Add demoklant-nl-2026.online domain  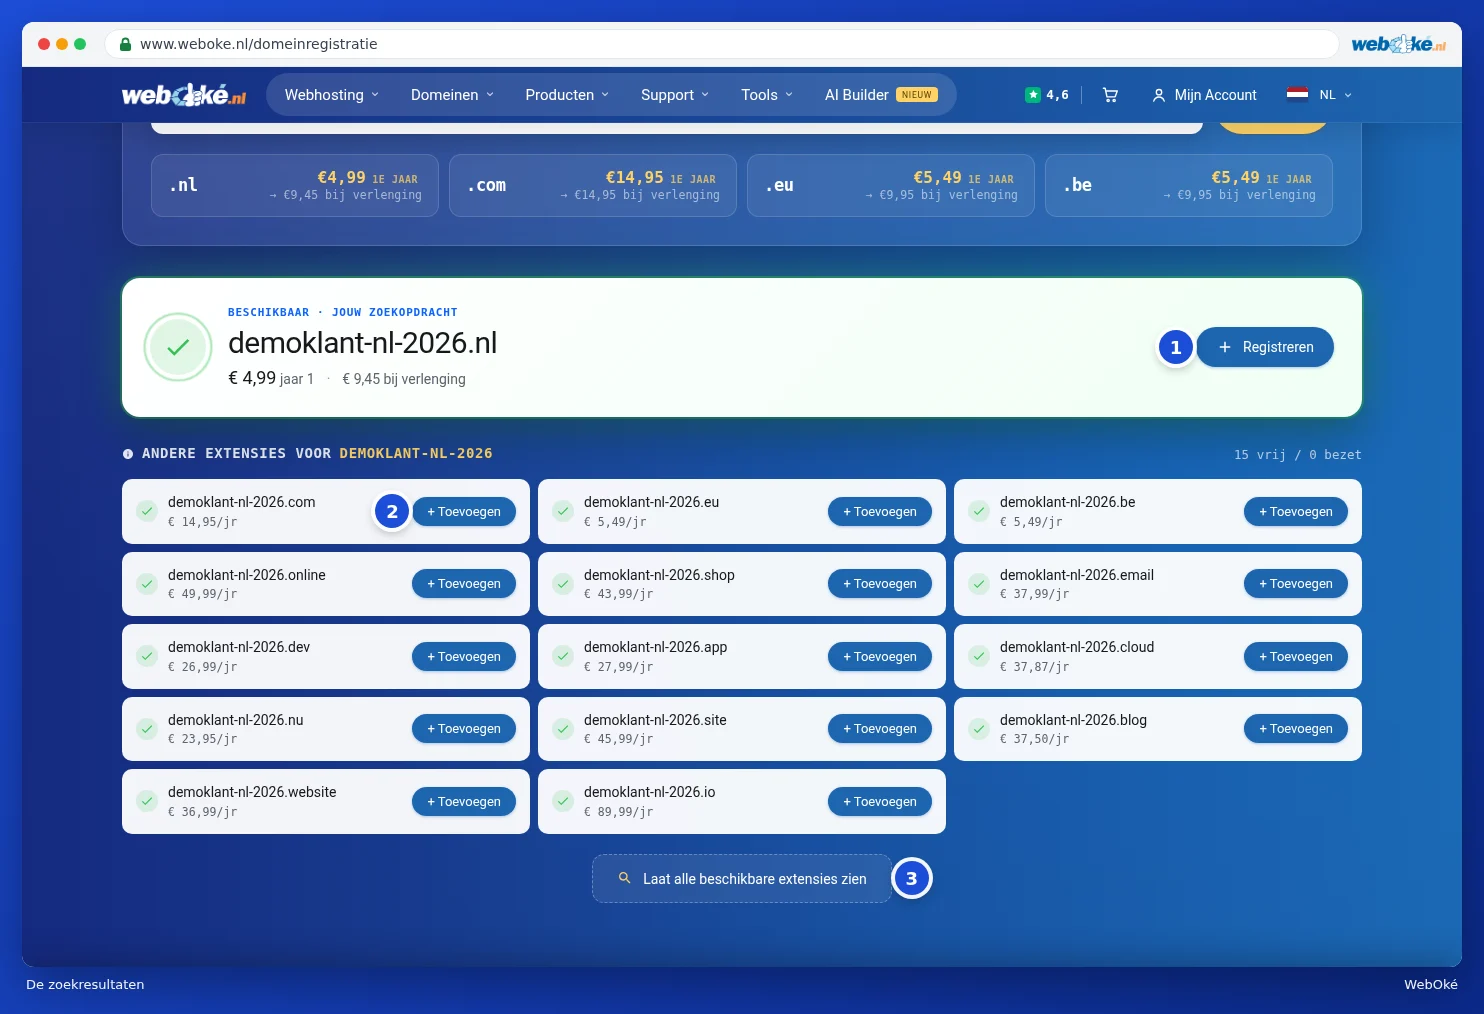(464, 584)
